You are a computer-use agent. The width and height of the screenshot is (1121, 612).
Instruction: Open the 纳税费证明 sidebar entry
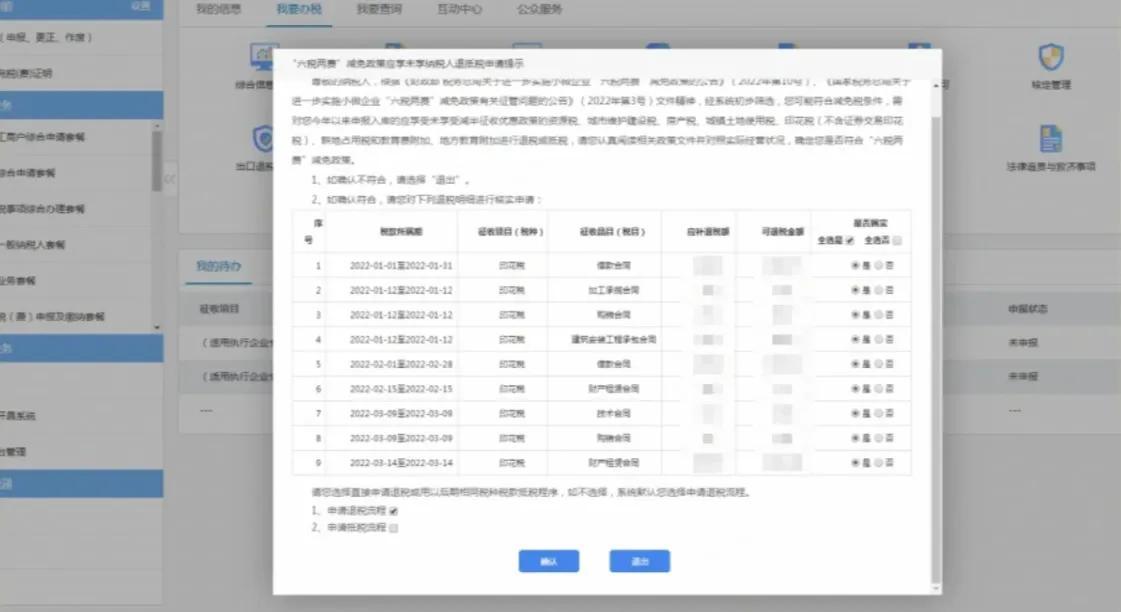26,73
